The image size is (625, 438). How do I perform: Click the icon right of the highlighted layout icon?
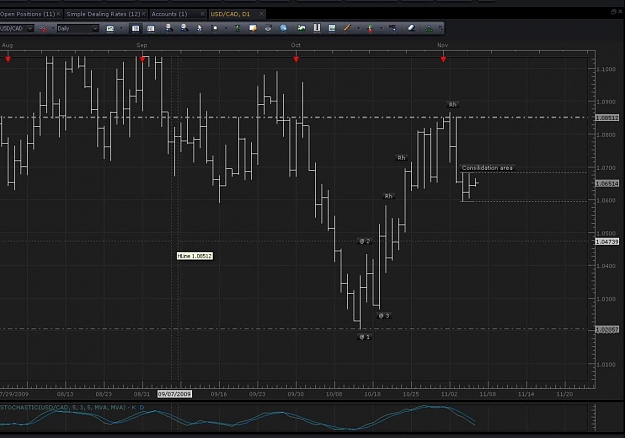coord(151,29)
